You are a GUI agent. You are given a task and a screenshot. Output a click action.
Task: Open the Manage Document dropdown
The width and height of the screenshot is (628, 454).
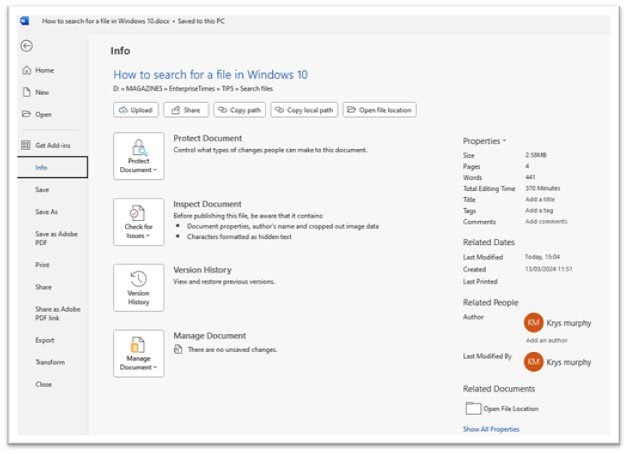(139, 354)
